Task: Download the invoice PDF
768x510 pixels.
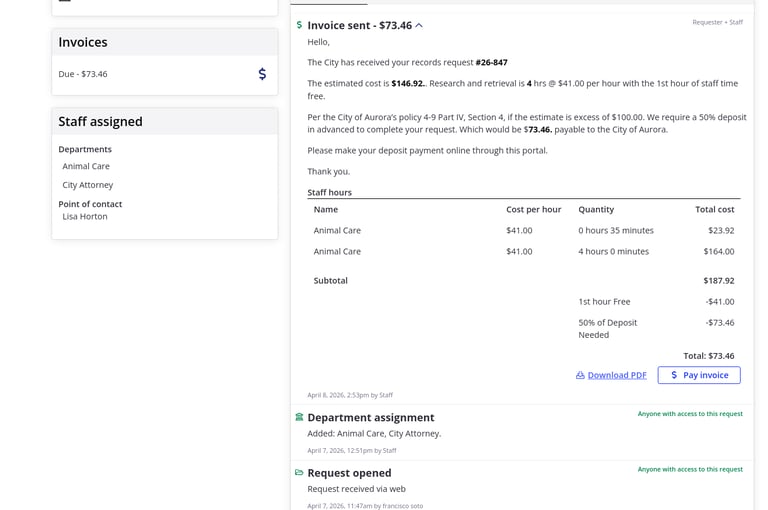Action: [616, 375]
